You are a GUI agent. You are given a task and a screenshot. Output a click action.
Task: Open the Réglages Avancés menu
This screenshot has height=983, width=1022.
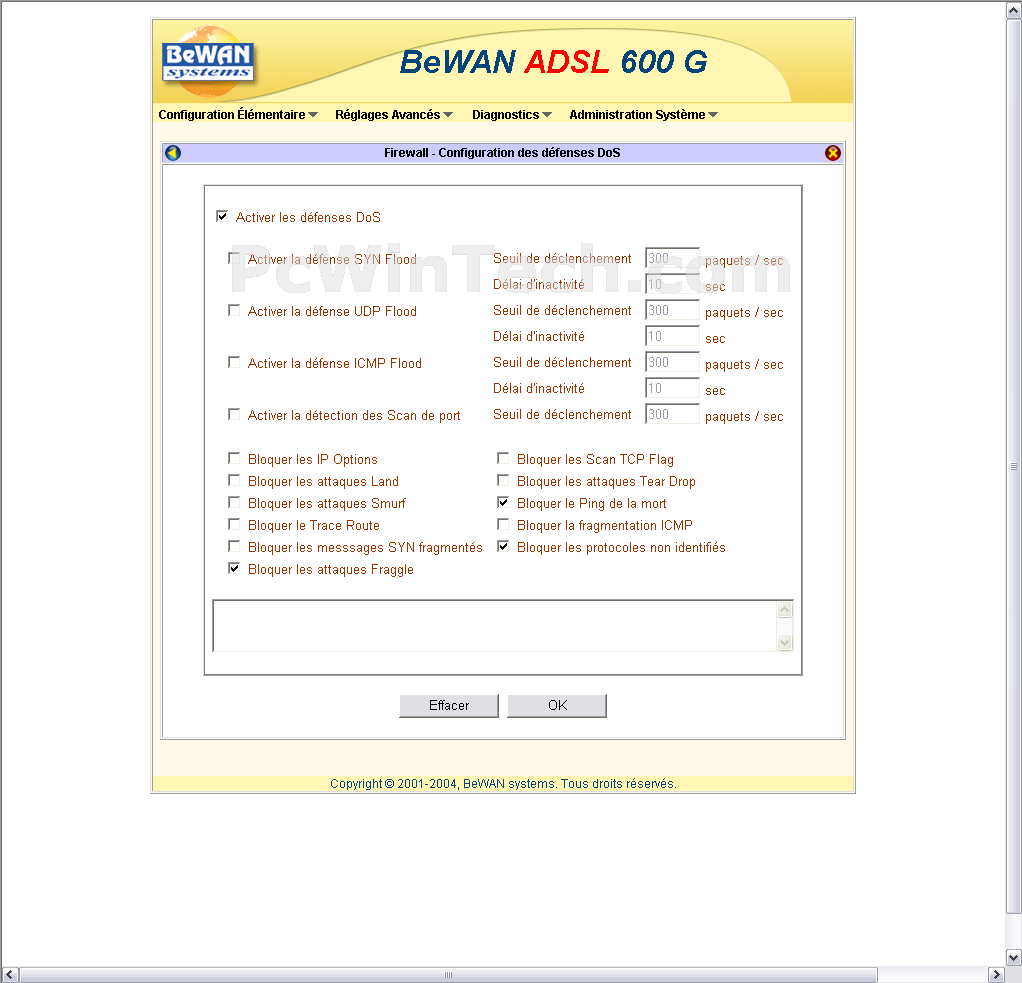[x=394, y=115]
